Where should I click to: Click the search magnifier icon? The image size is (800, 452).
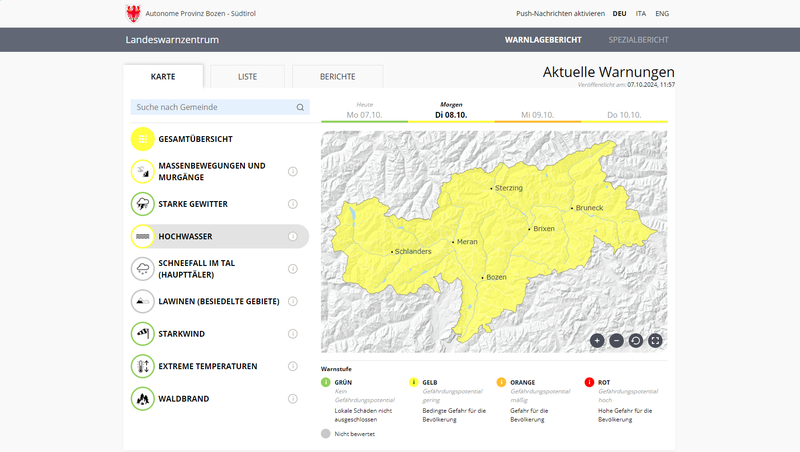300,107
